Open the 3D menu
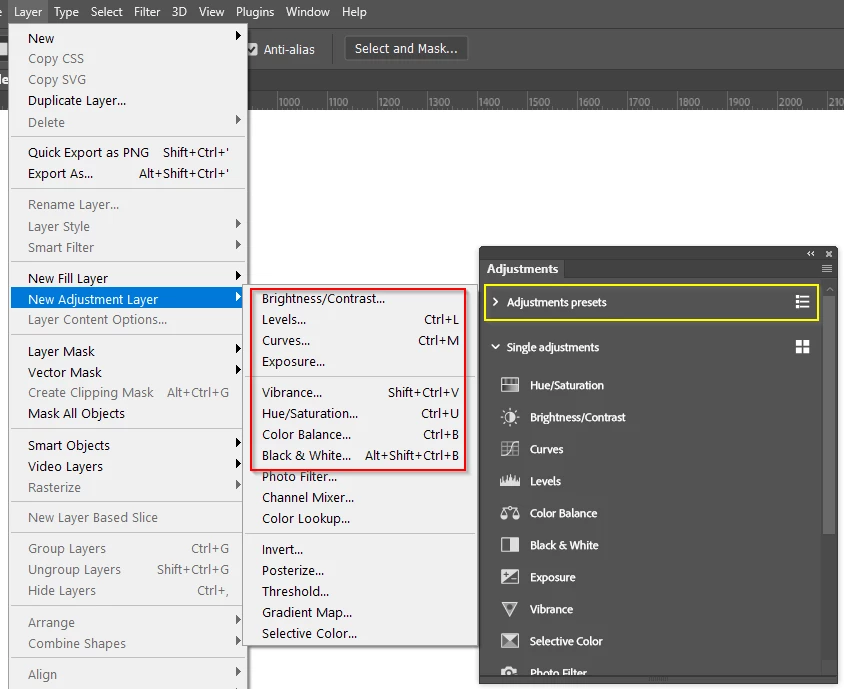This screenshot has width=844, height=689. click(179, 12)
